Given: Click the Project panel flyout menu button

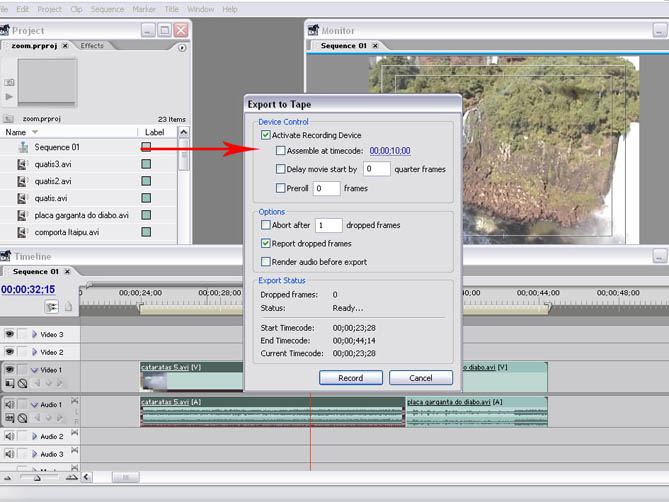Looking at the screenshot, I should click(181, 46).
